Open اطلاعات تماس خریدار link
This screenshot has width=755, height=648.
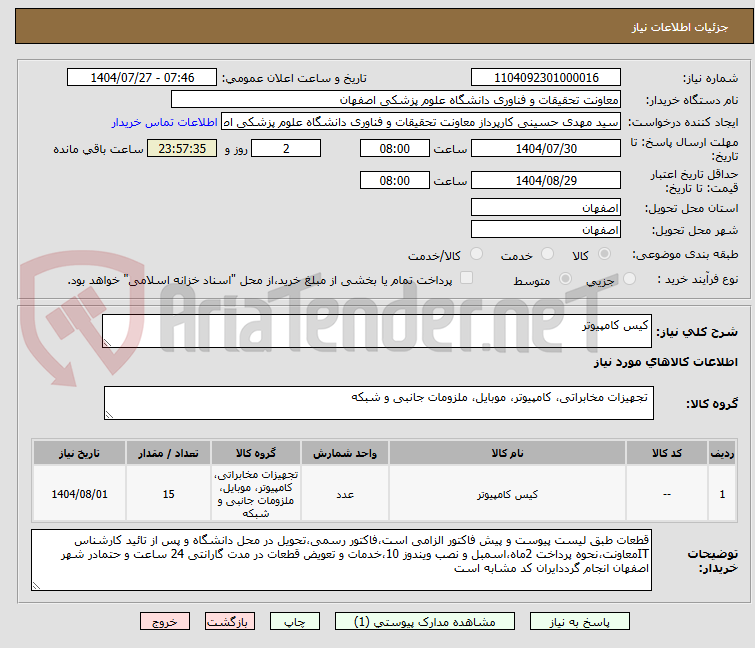pos(165,122)
